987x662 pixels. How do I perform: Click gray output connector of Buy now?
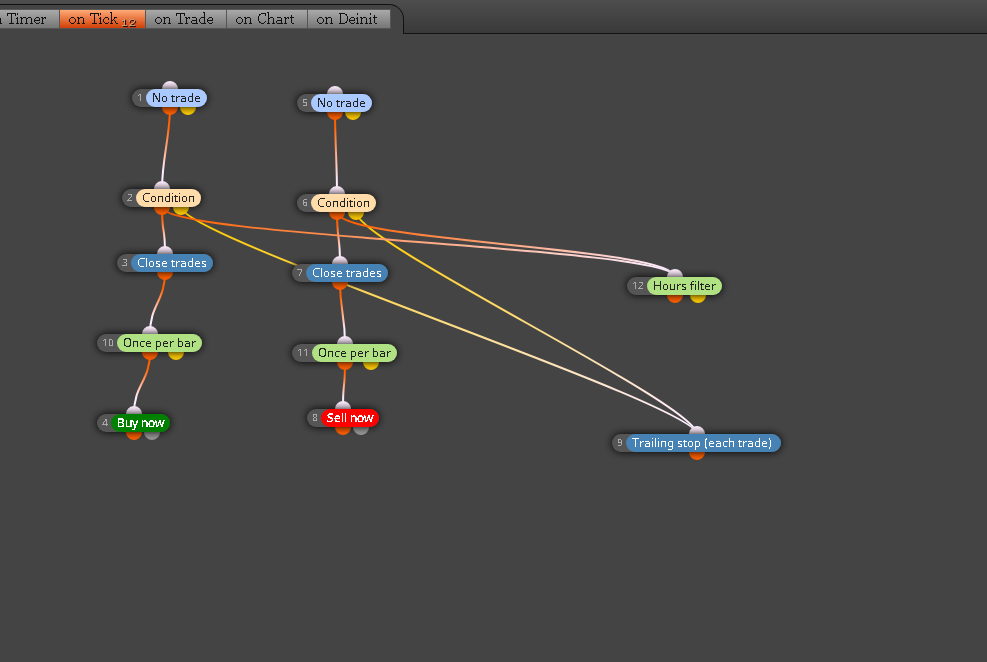pos(152,435)
